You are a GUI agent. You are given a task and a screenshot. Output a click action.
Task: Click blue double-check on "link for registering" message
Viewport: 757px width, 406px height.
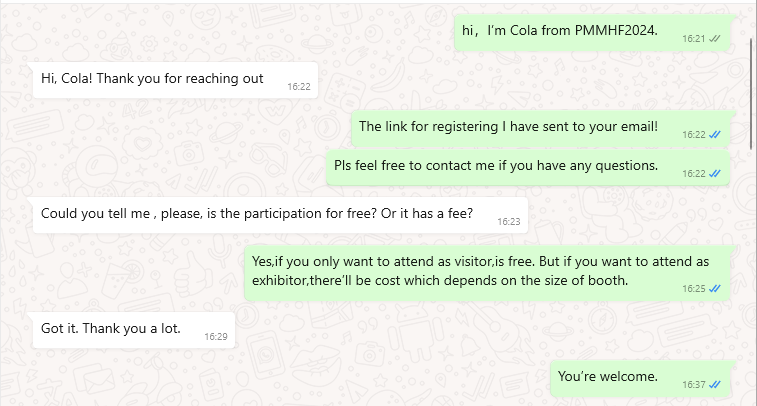715,135
